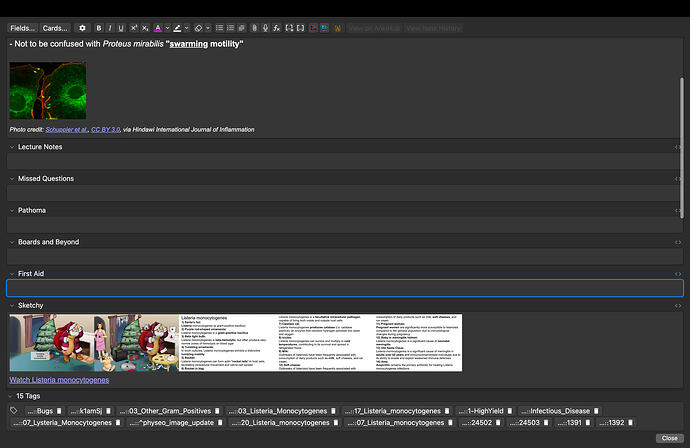Open the text color picker dropdown
The image size is (690, 448).
coord(167,28)
